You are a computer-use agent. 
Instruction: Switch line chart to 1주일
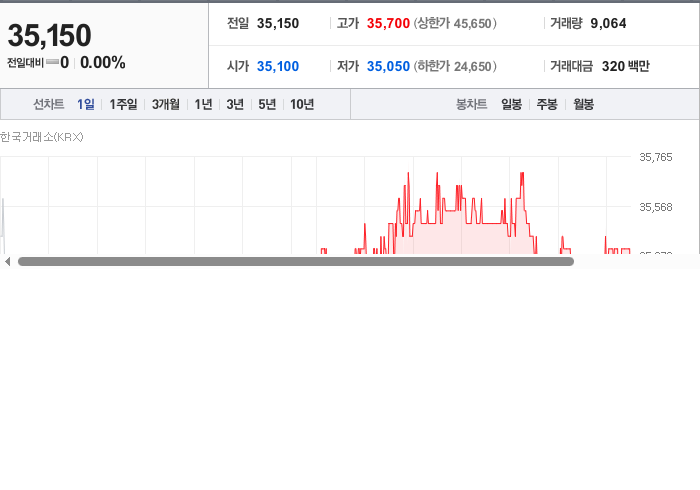[x=123, y=104]
